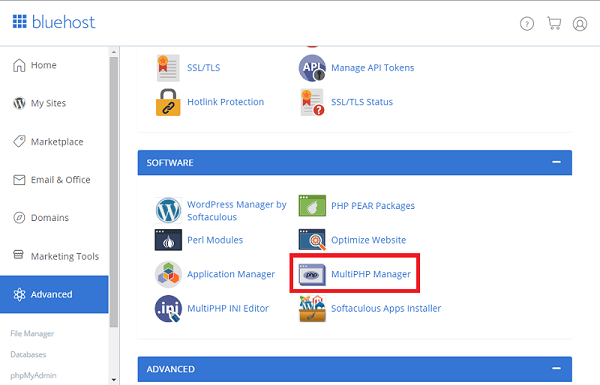Open the Manage API Tokens link
Viewport: 600px width, 385px height.
coord(373,68)
